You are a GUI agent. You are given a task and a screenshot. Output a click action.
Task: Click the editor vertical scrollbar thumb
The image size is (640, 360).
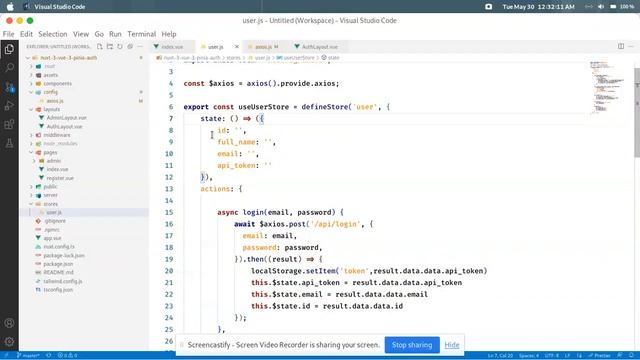point(637,112)
